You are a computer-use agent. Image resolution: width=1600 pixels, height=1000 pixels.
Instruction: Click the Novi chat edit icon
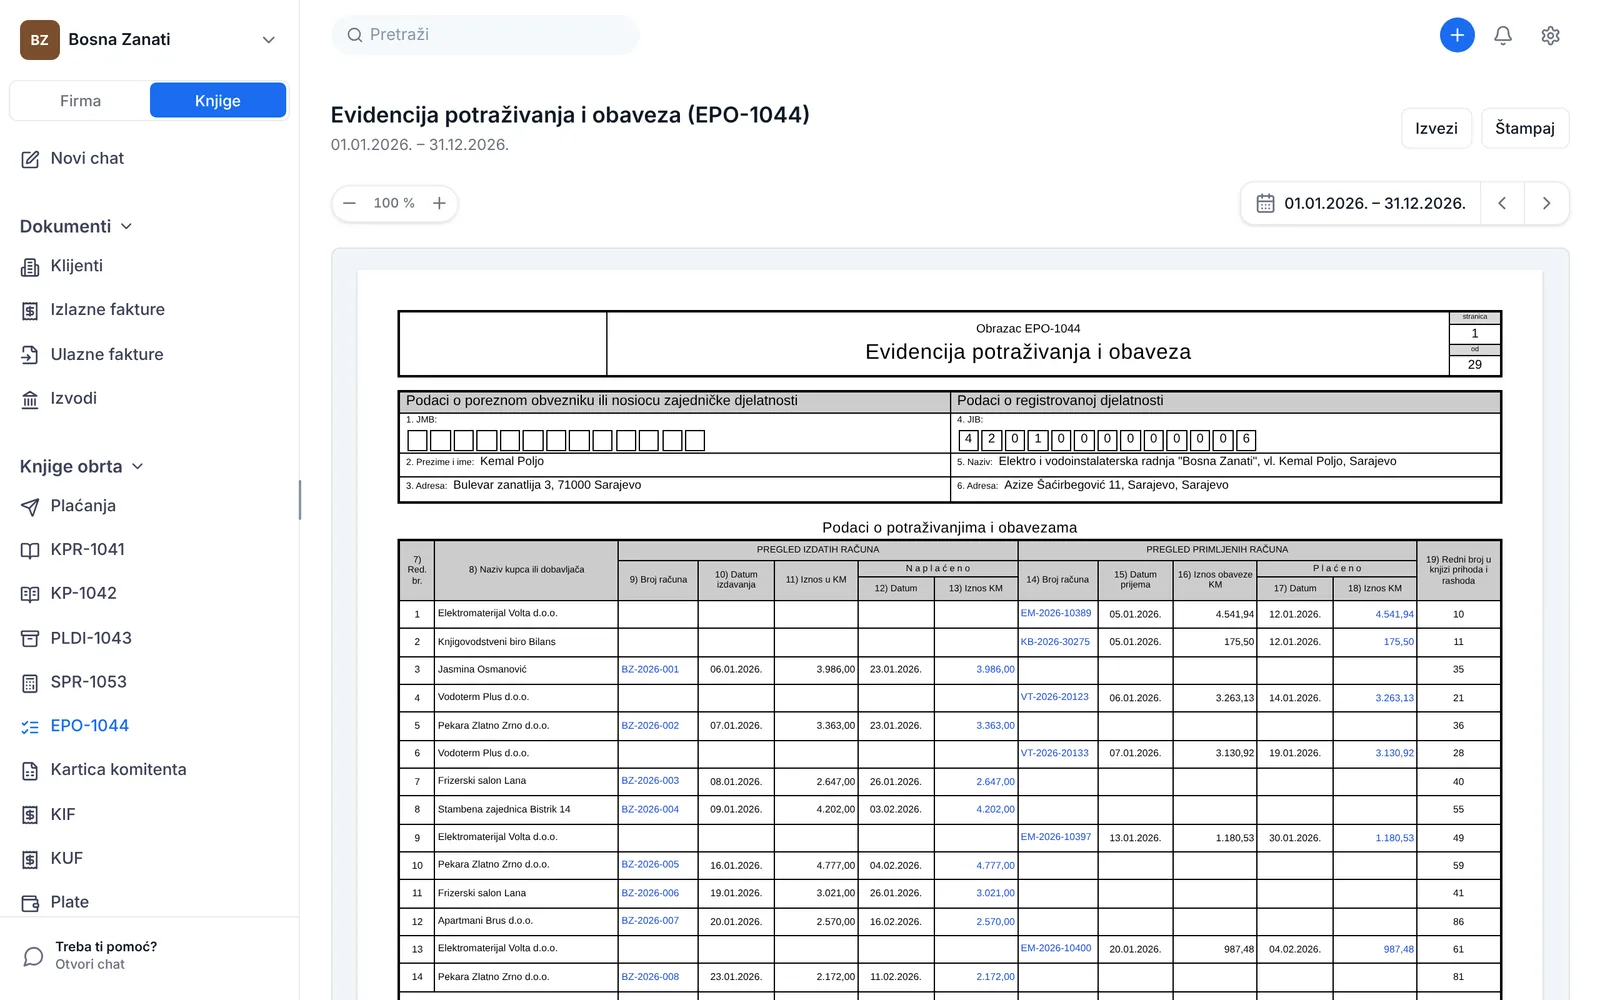coord(30,159)
